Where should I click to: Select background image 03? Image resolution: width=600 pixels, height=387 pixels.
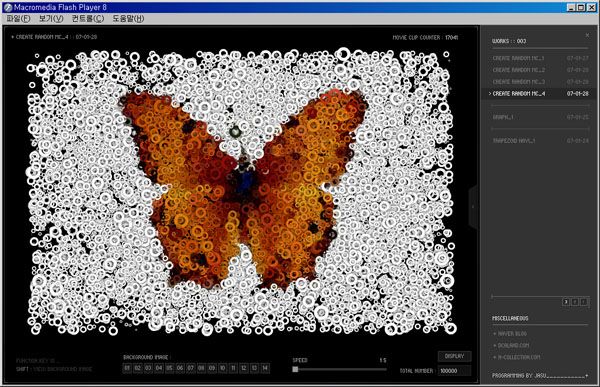pos(148,368)
